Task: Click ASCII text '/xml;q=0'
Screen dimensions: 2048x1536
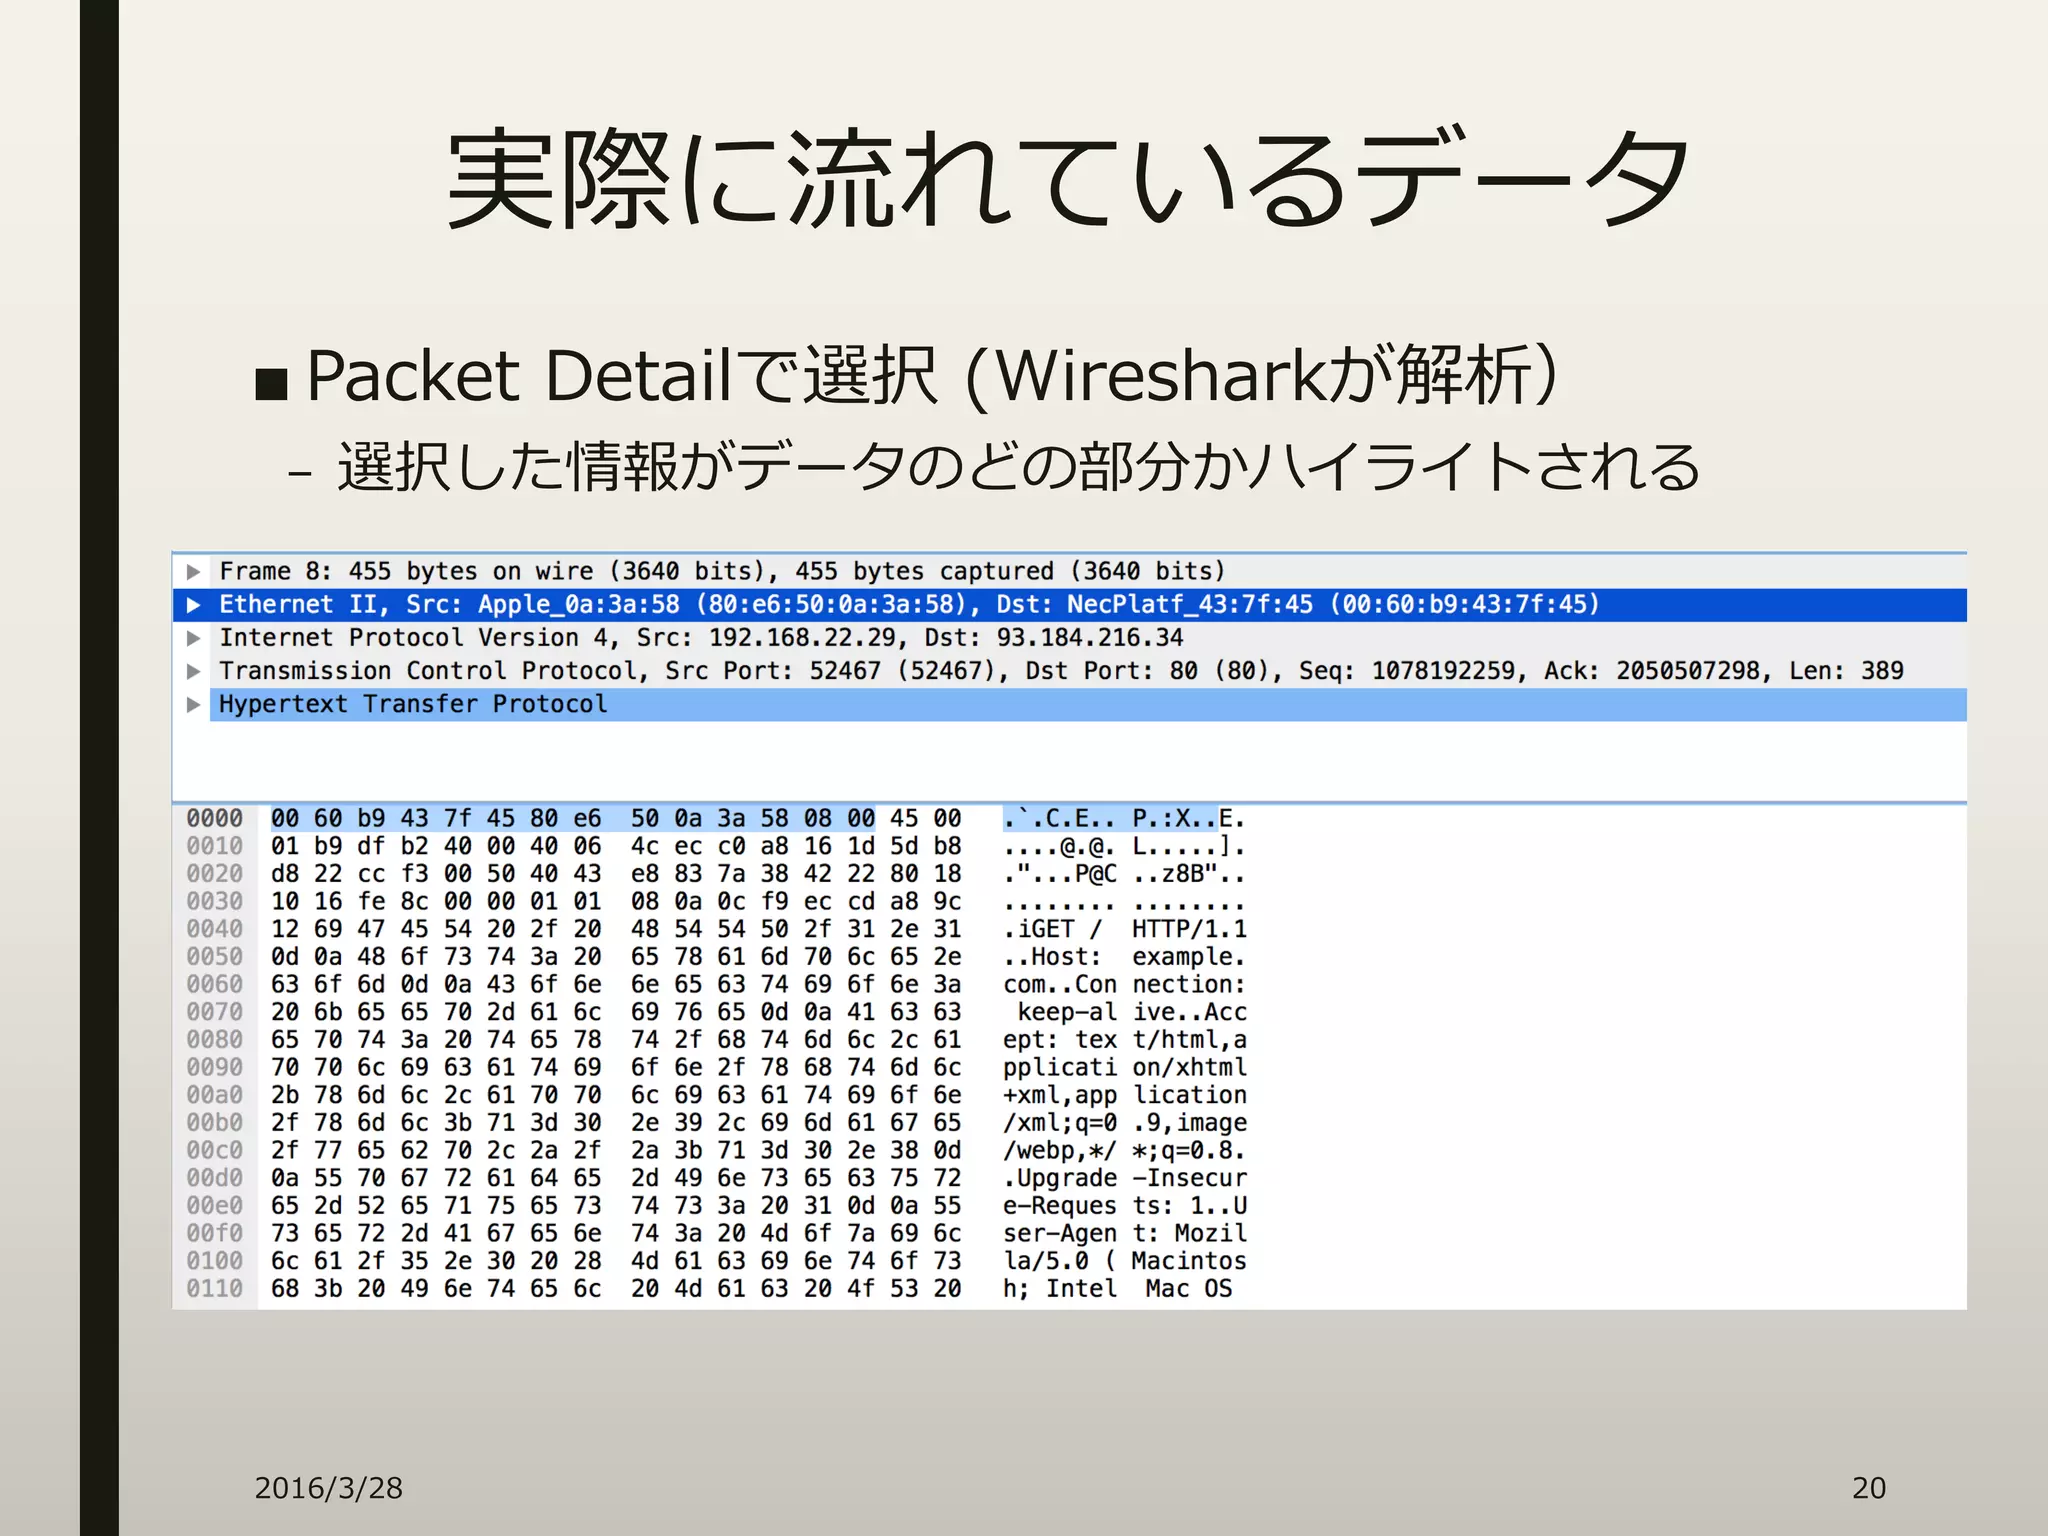Action: tap(1060, 1123)
